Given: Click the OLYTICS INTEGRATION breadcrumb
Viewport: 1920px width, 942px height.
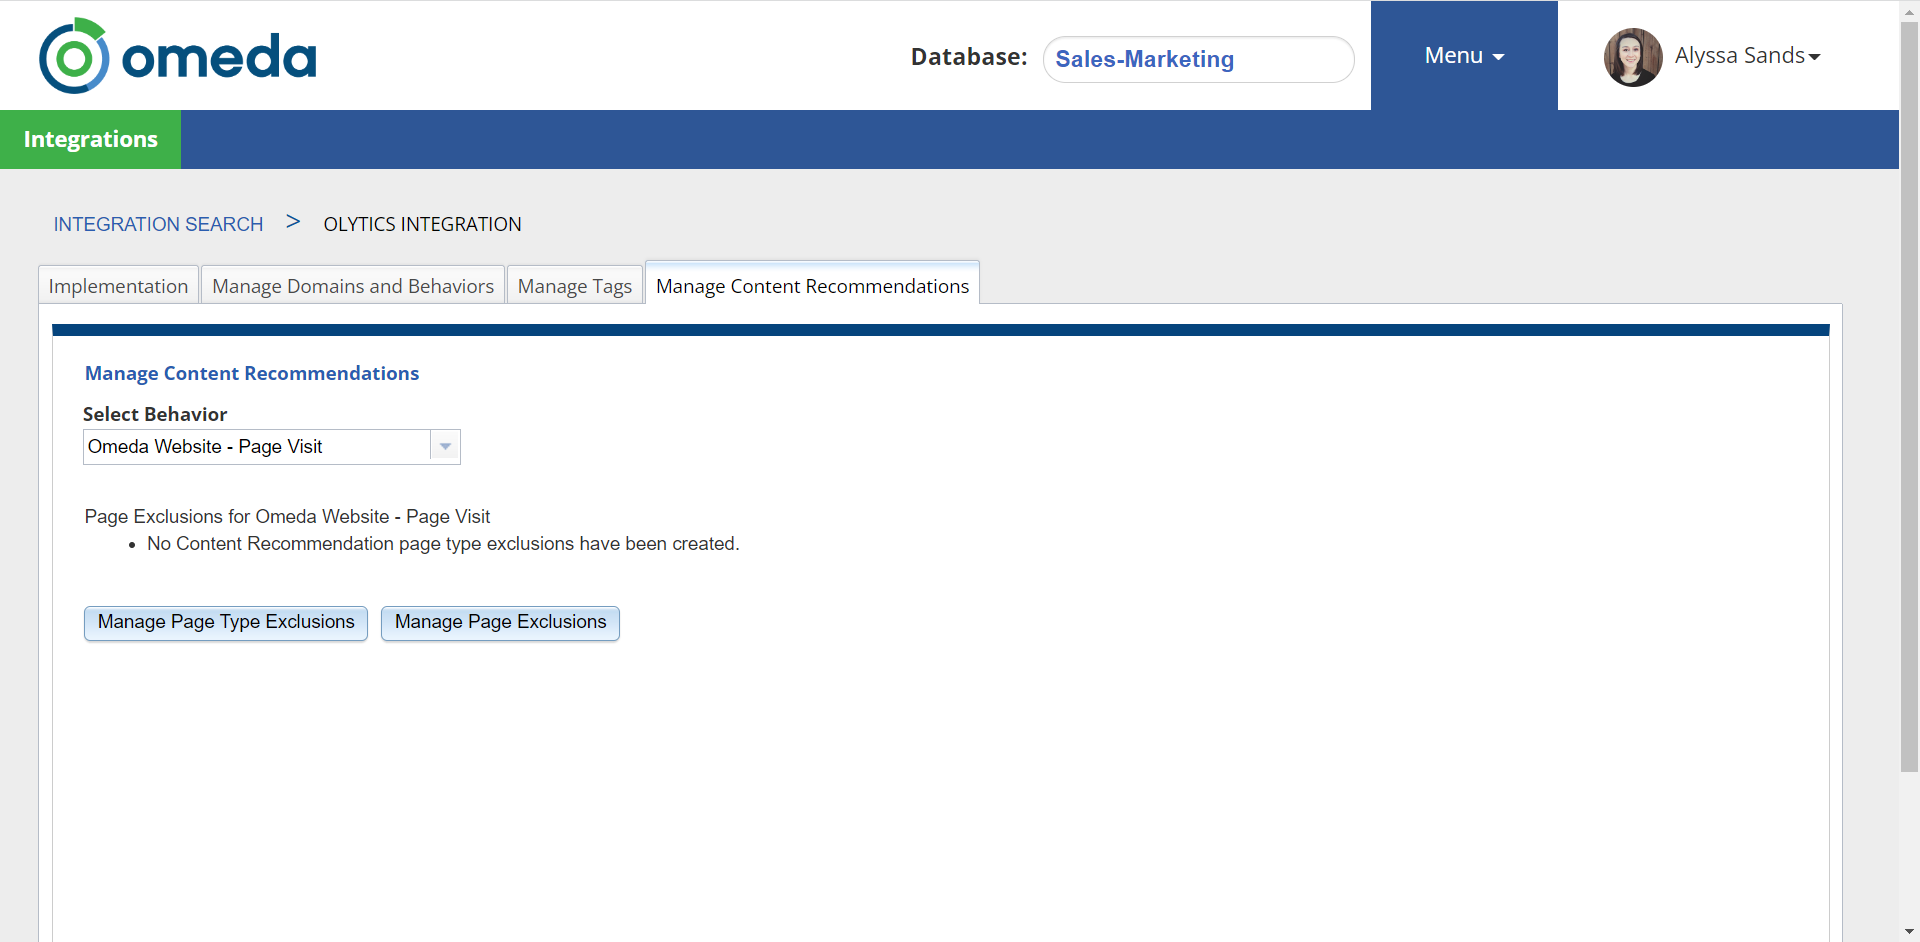Looking at the screenshot, I should pos(422,224).
